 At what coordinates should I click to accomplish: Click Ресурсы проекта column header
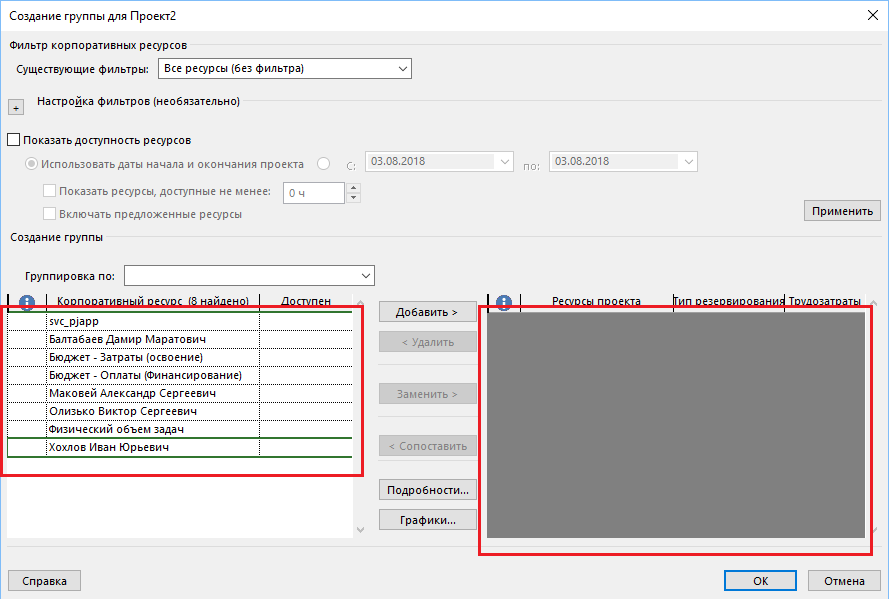pos(596,301)
